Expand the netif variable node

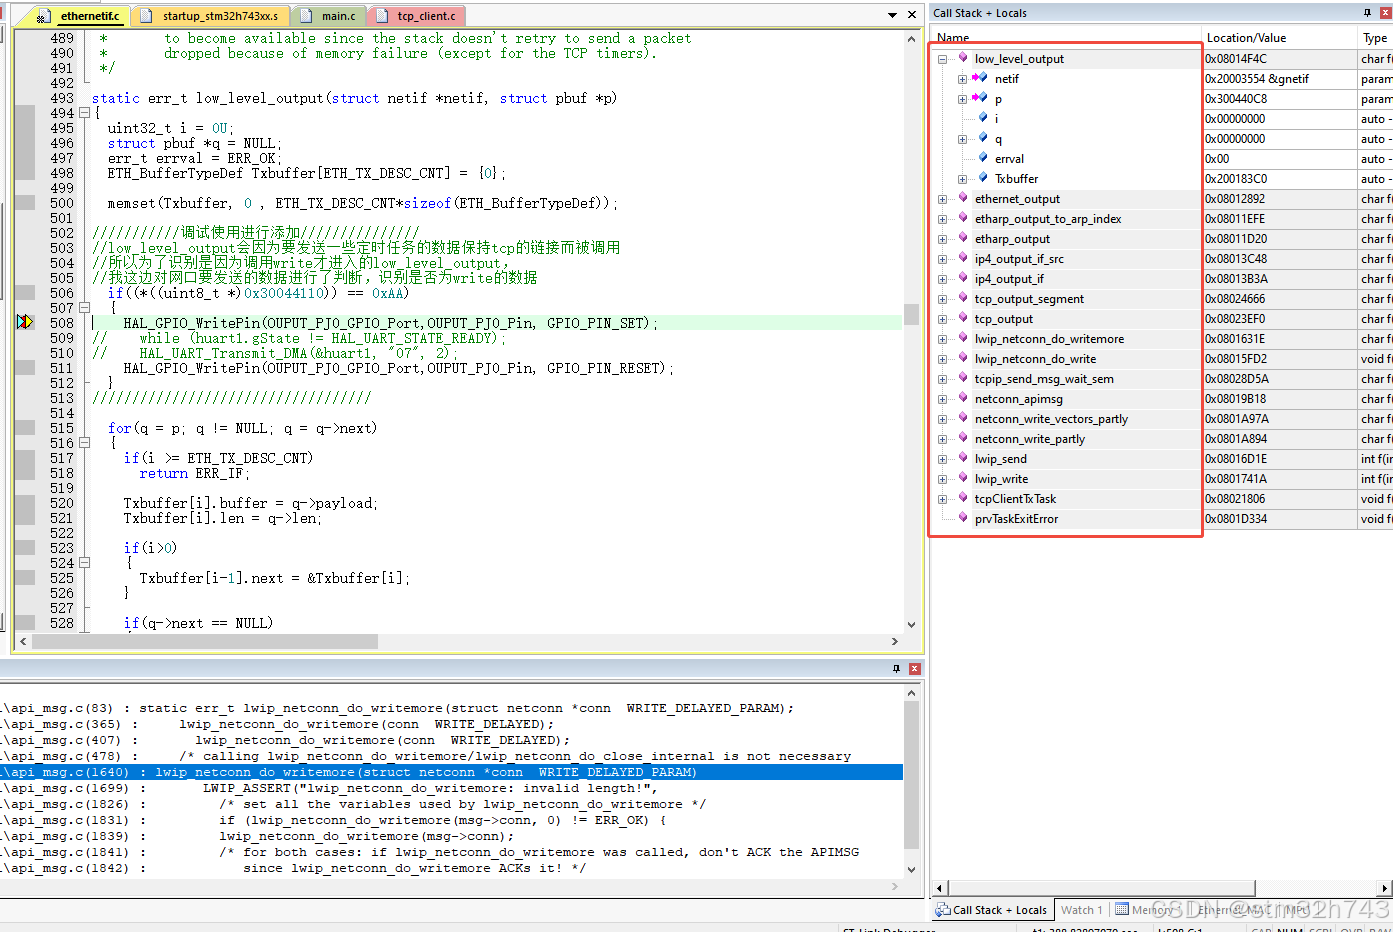point(962,78)
